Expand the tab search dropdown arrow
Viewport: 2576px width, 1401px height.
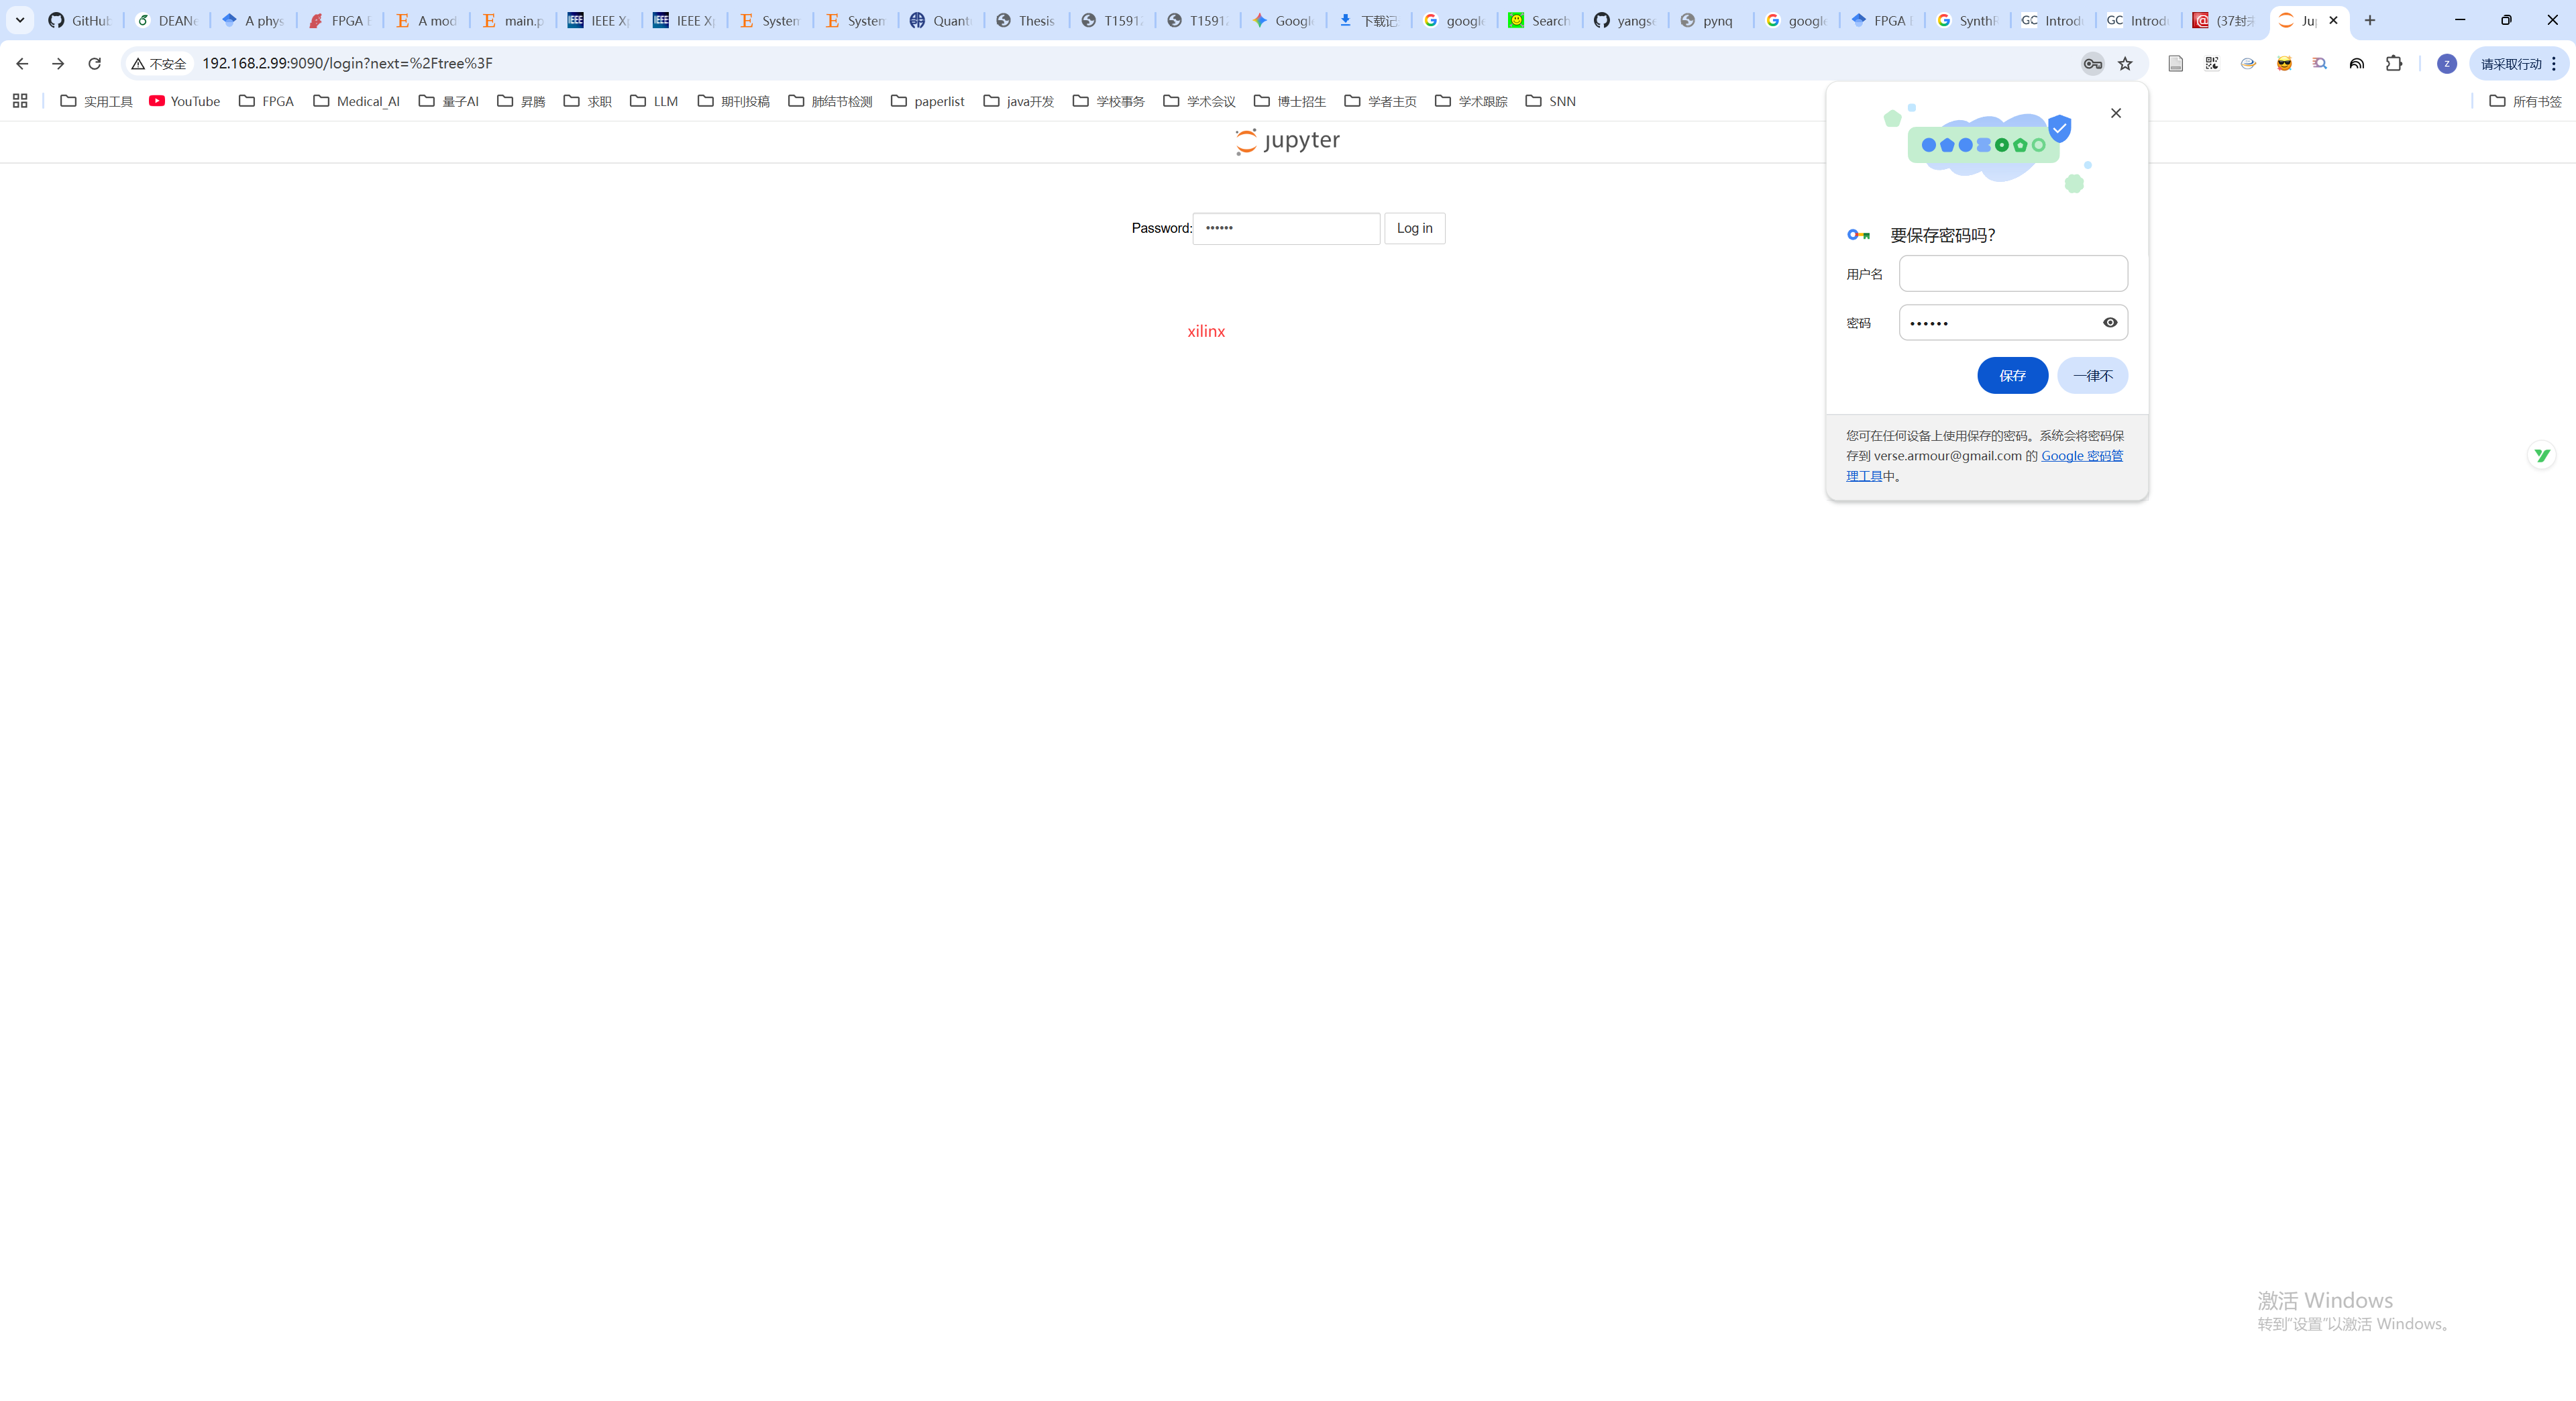19,20
